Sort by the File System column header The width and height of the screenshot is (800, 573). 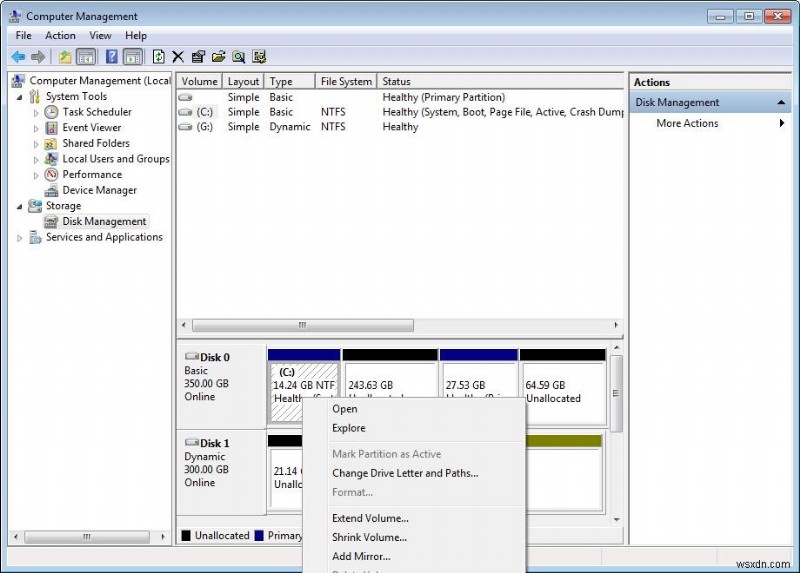tap(346, 81)
